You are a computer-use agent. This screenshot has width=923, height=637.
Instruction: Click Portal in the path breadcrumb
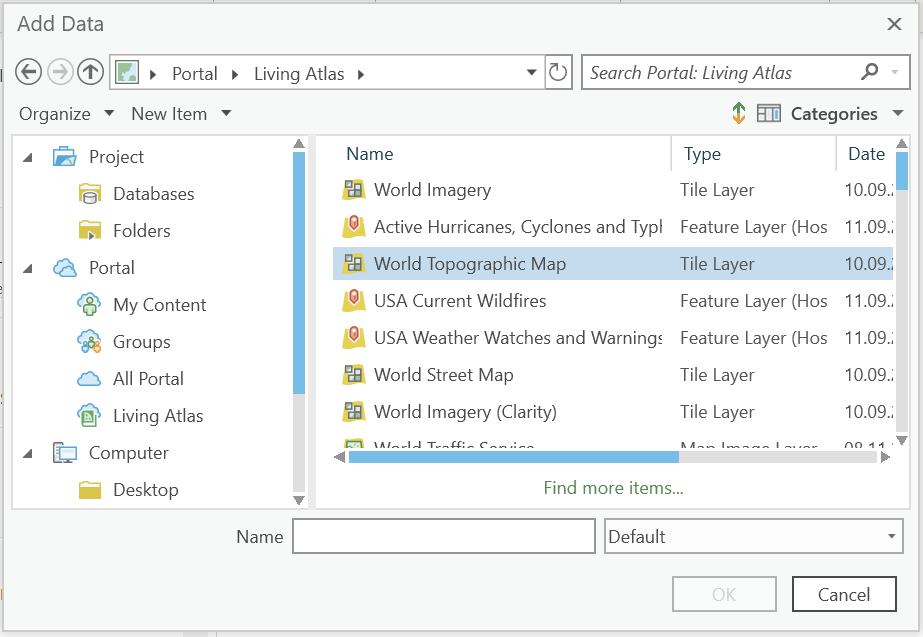pos(195,74)
